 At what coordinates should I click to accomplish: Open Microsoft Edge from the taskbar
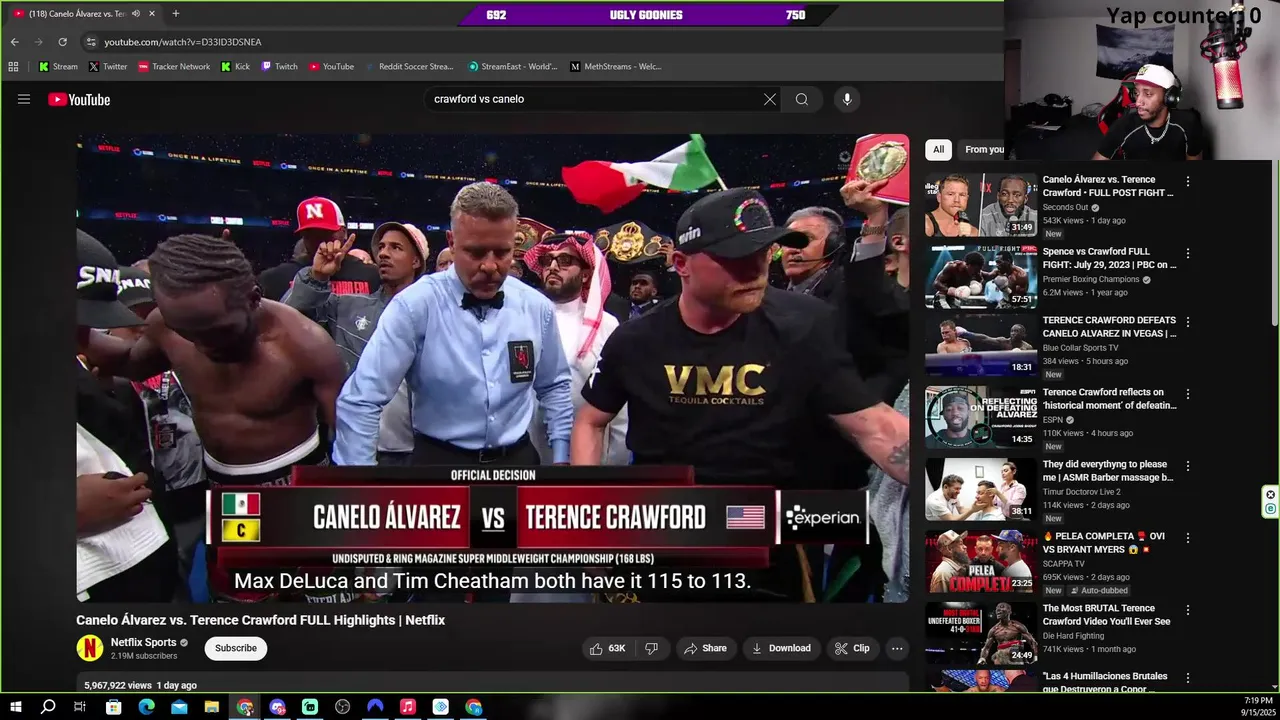[x=146, y=707]
